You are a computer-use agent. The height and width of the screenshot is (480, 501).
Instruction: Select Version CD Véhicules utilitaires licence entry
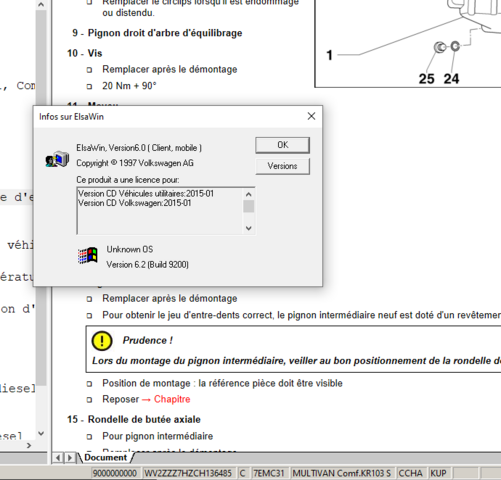pos(146,194)
